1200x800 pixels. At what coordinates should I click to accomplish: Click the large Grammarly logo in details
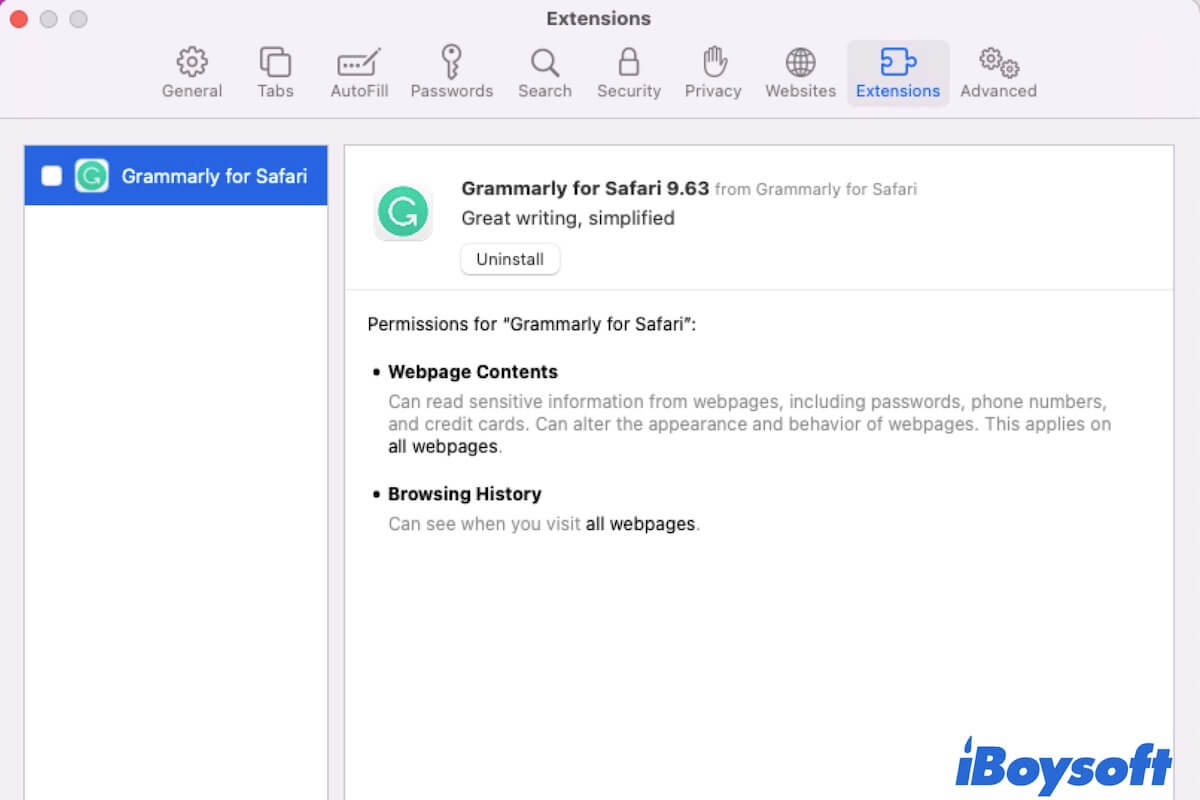[x=403, y=212]
